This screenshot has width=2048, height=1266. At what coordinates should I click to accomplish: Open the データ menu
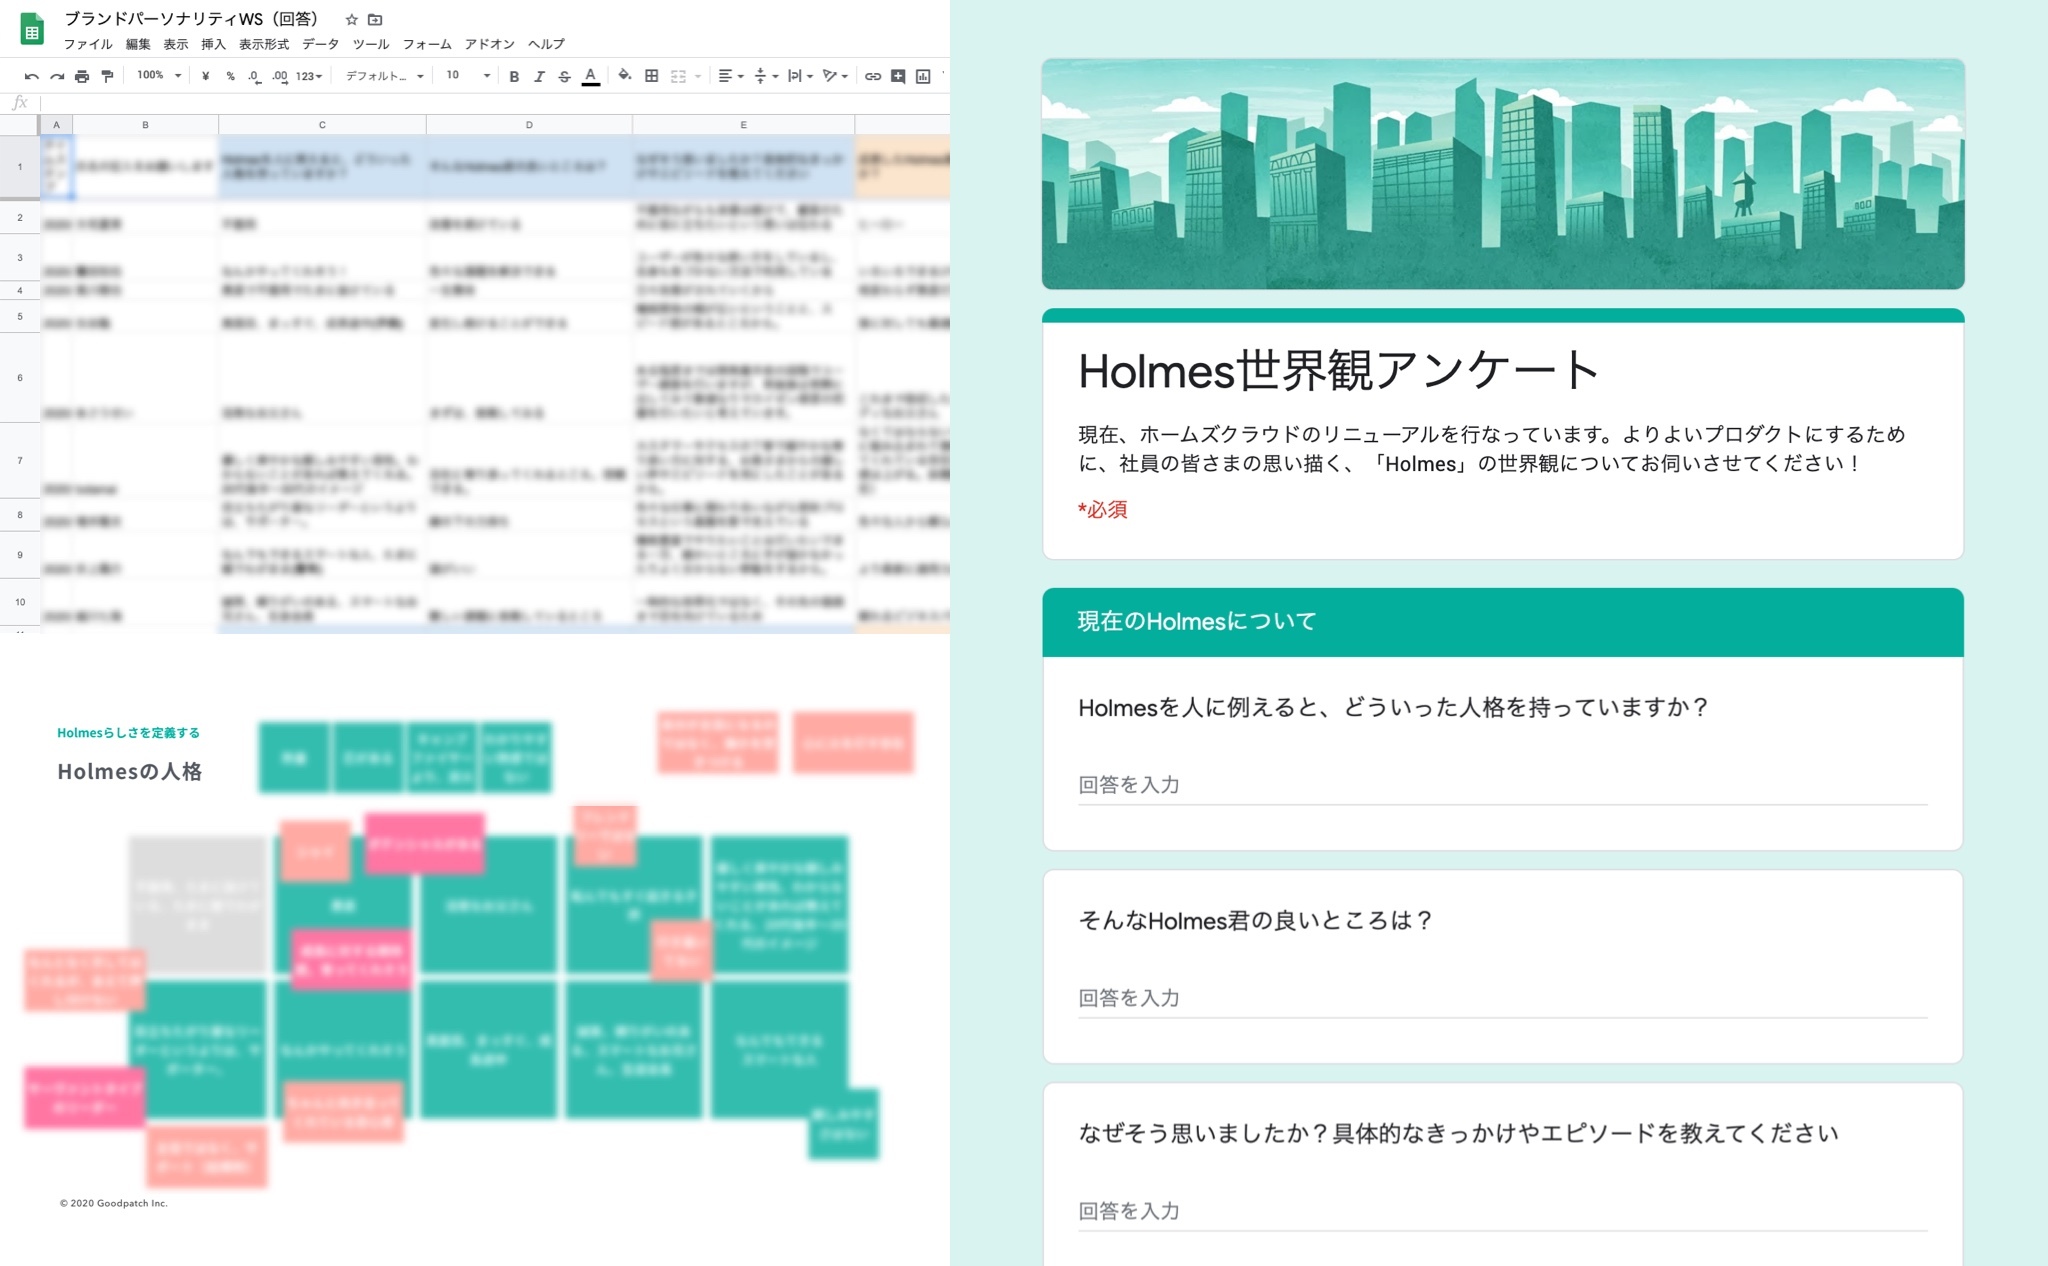tap(320, 44)
